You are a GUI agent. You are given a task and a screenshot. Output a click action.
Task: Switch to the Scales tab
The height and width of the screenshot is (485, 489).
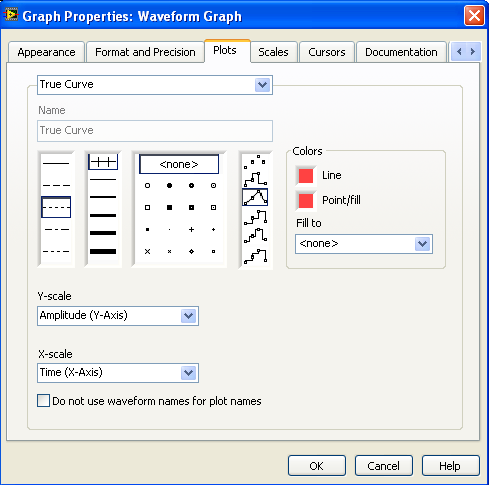pos(273,52)
